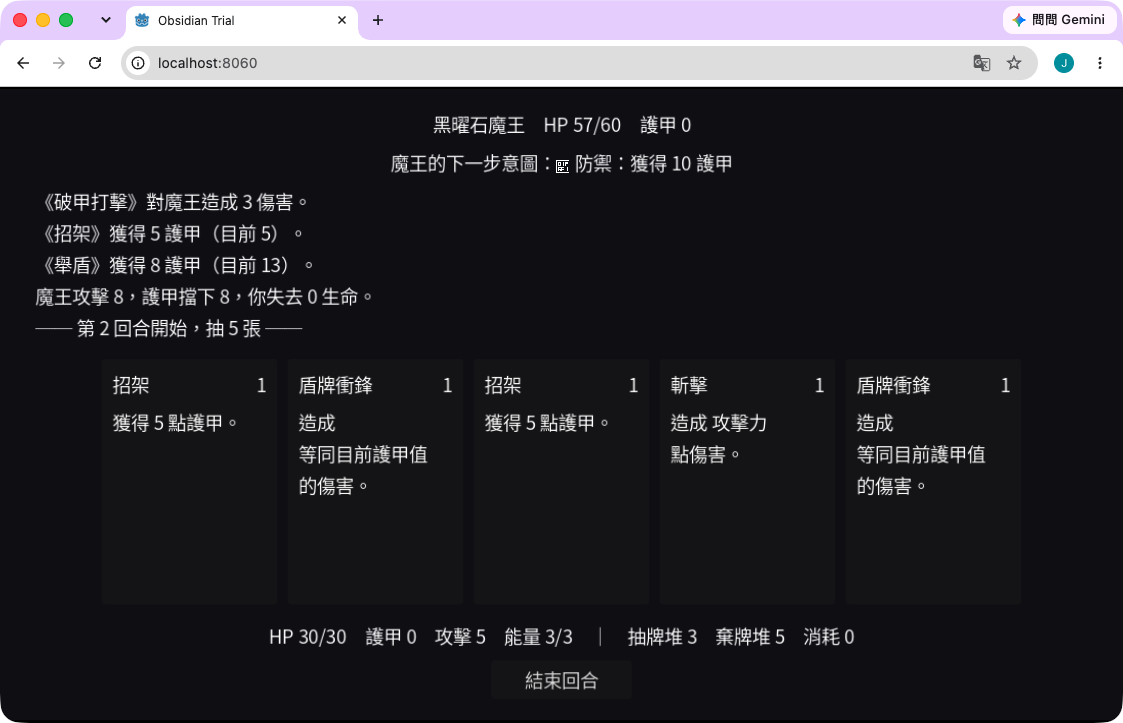Expand the tab search chevron
Viewport: 1123px width, 723px height.
click(106, 20)
